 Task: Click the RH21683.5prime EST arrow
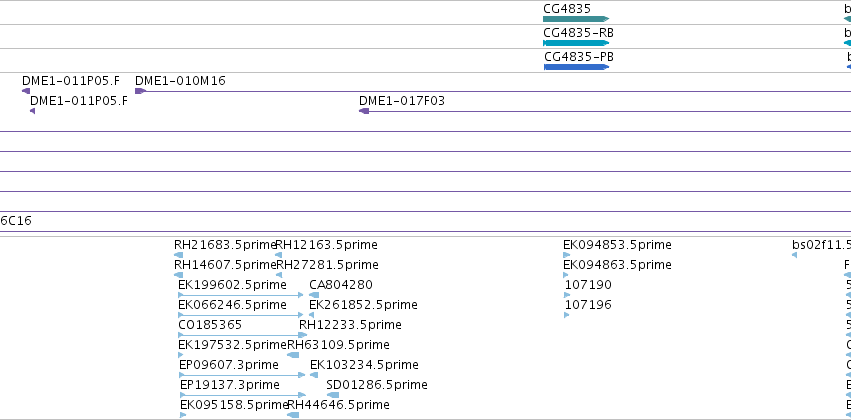179,255
